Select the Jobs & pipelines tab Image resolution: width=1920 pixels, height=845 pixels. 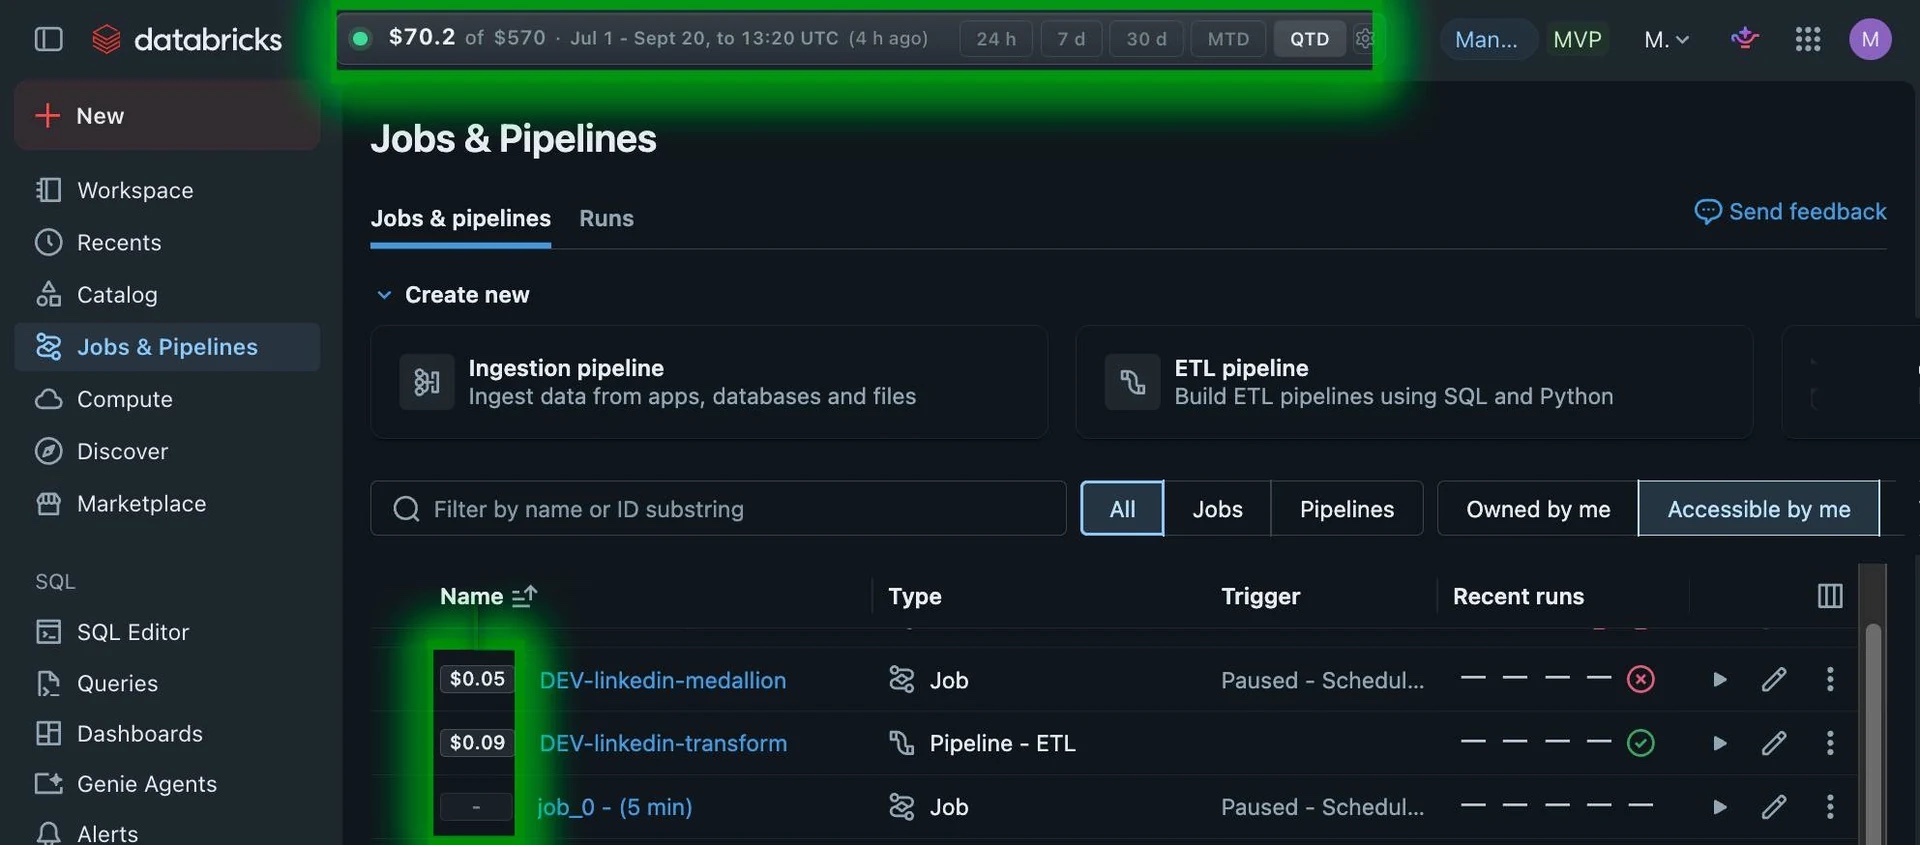(x=460, y=218)
